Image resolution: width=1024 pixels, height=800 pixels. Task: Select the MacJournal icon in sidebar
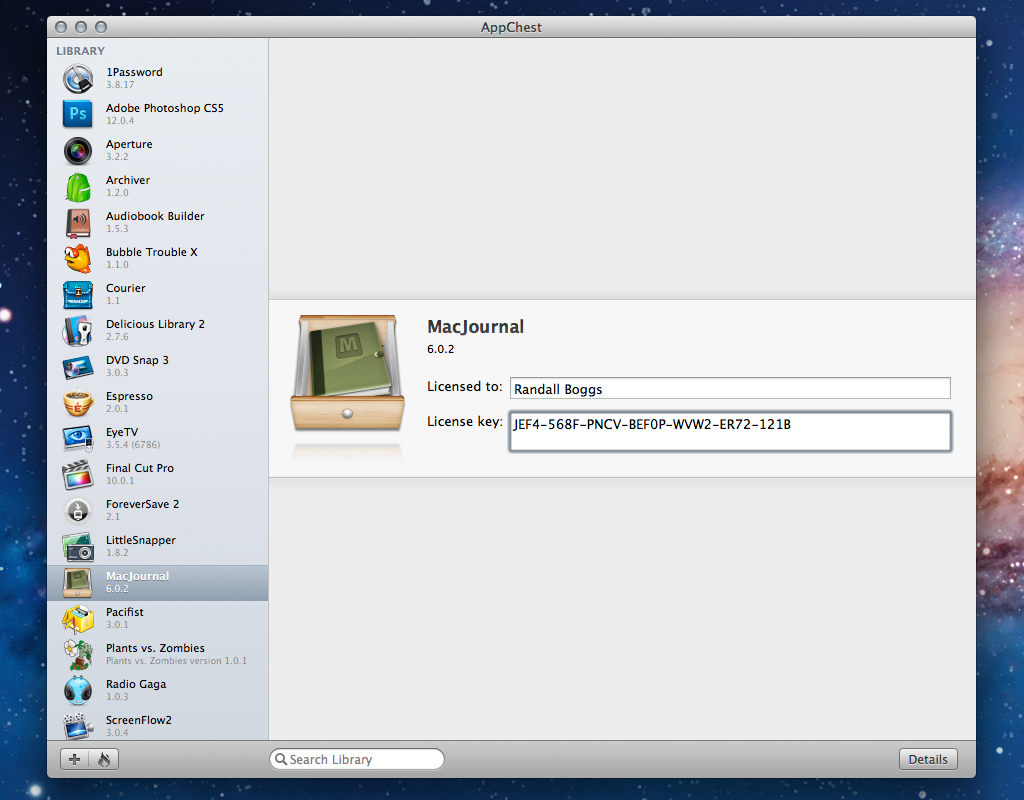coord(78,583)
